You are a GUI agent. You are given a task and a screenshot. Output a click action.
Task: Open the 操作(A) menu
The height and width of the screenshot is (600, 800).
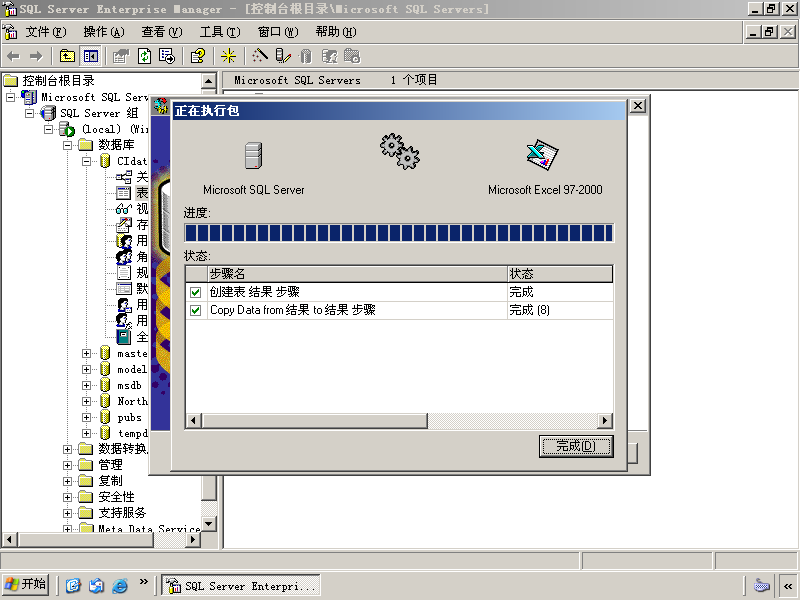tap(104, 32)
